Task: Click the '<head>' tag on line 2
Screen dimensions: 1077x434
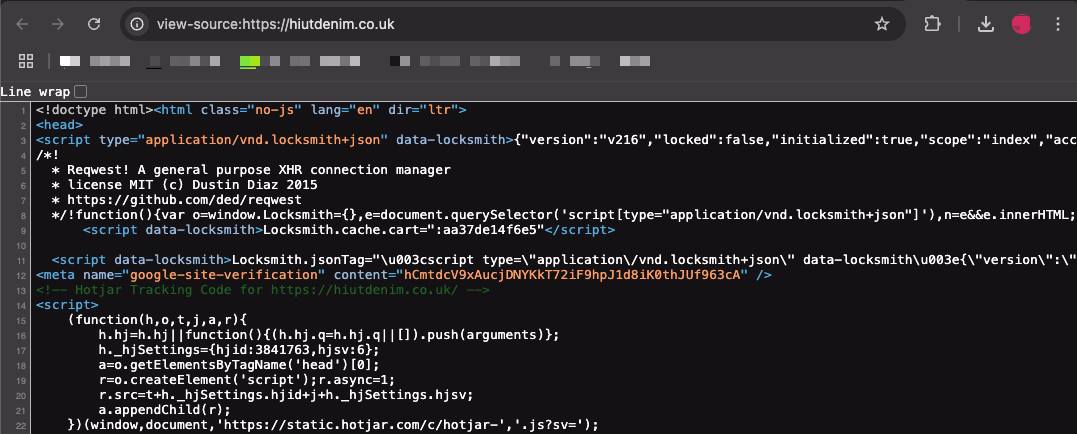Action: pos(60,125)
